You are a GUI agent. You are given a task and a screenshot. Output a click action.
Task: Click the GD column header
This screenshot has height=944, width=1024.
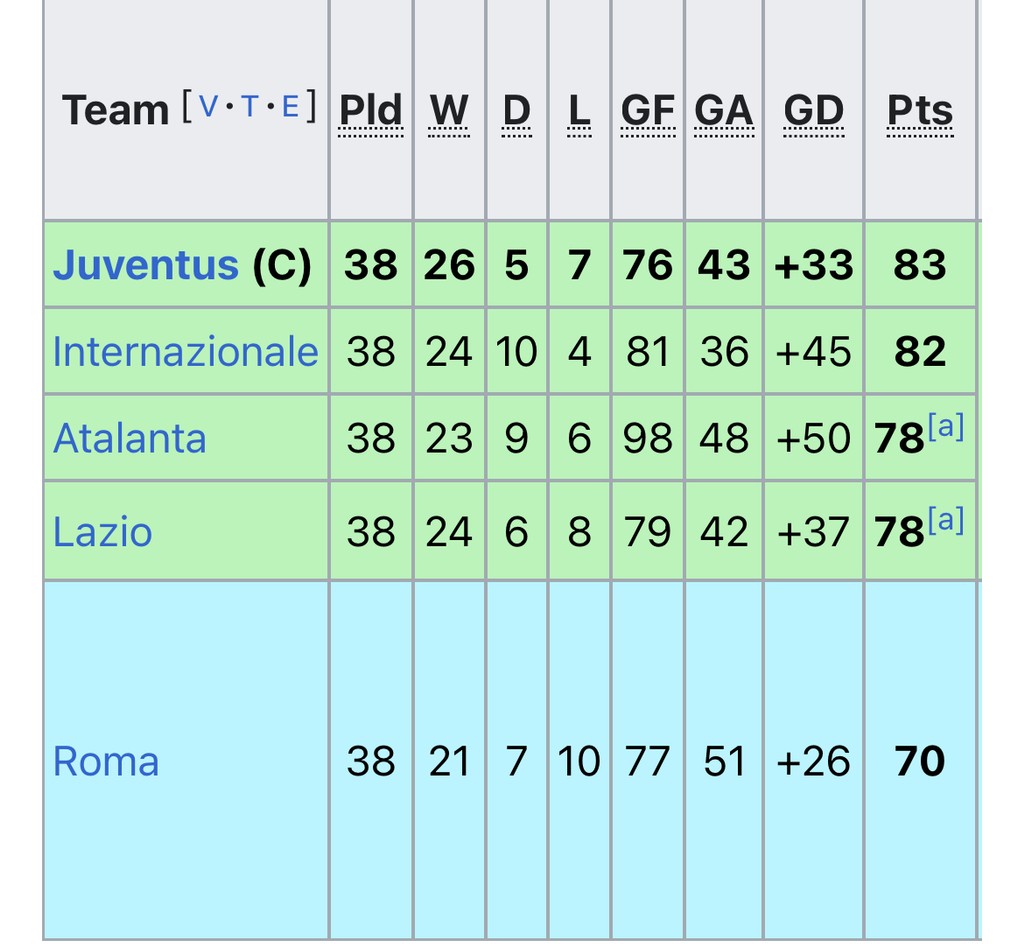813,110
